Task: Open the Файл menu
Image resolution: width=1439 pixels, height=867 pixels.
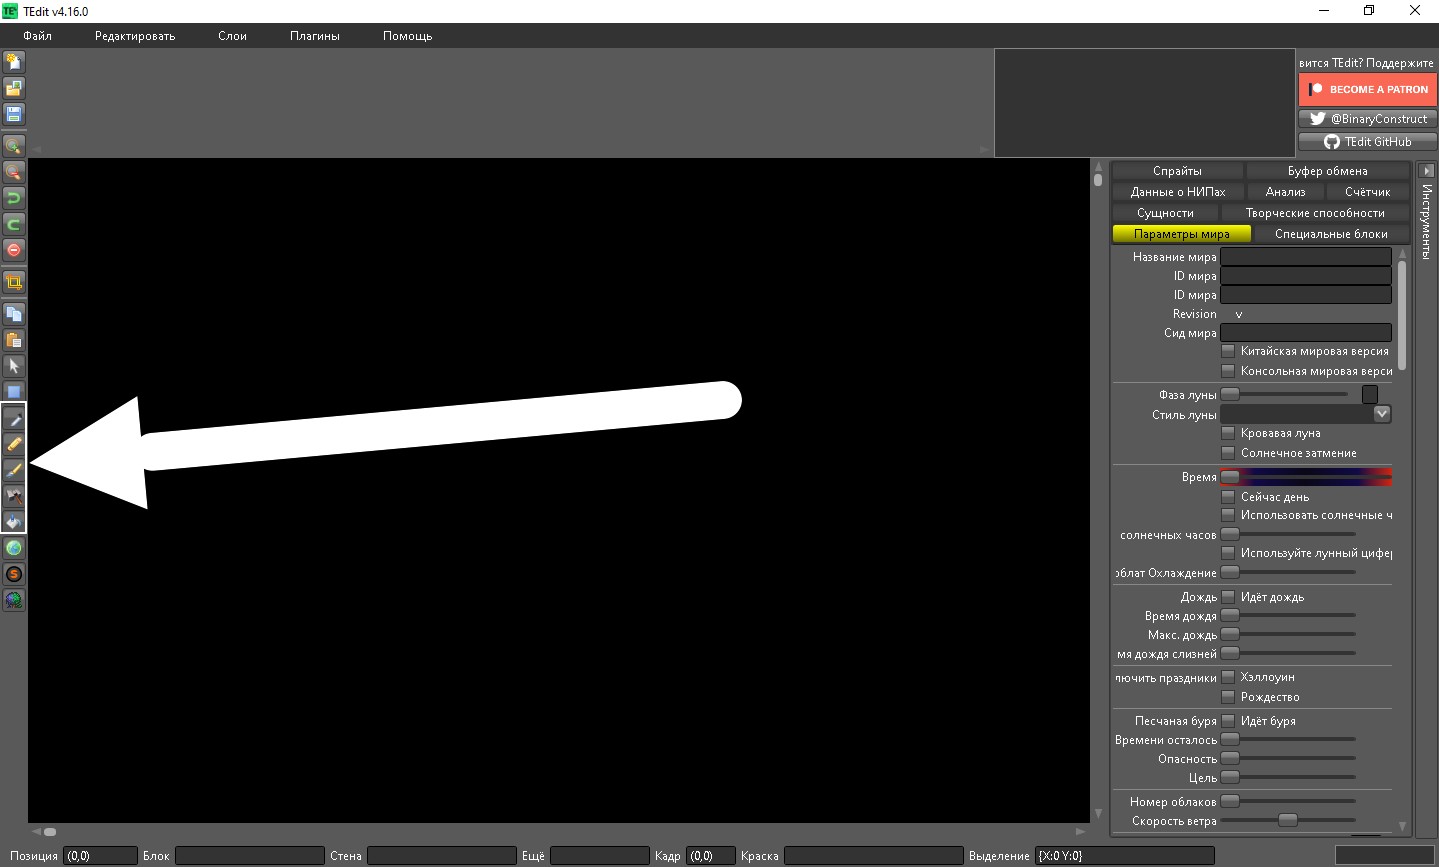Action: click(37, 36)
